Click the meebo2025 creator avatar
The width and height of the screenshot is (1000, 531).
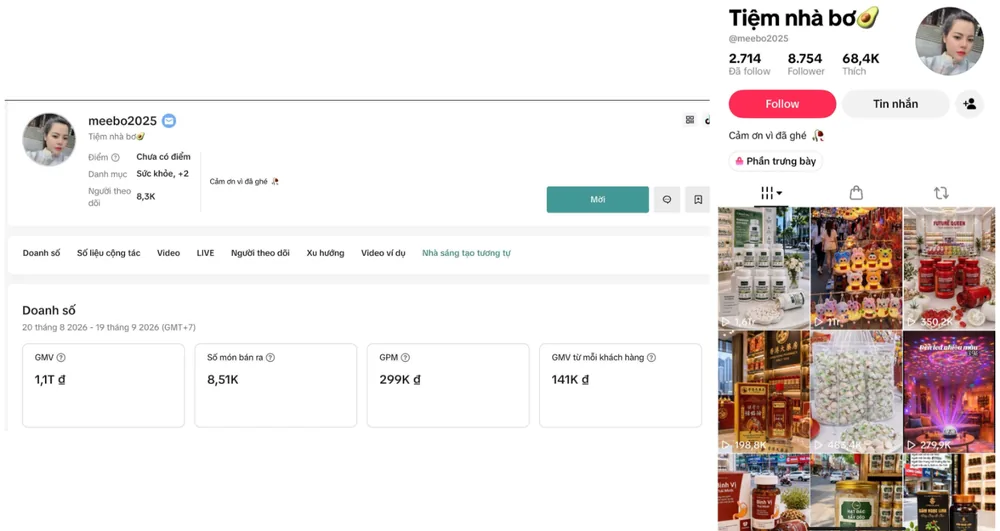coord(48,140)
